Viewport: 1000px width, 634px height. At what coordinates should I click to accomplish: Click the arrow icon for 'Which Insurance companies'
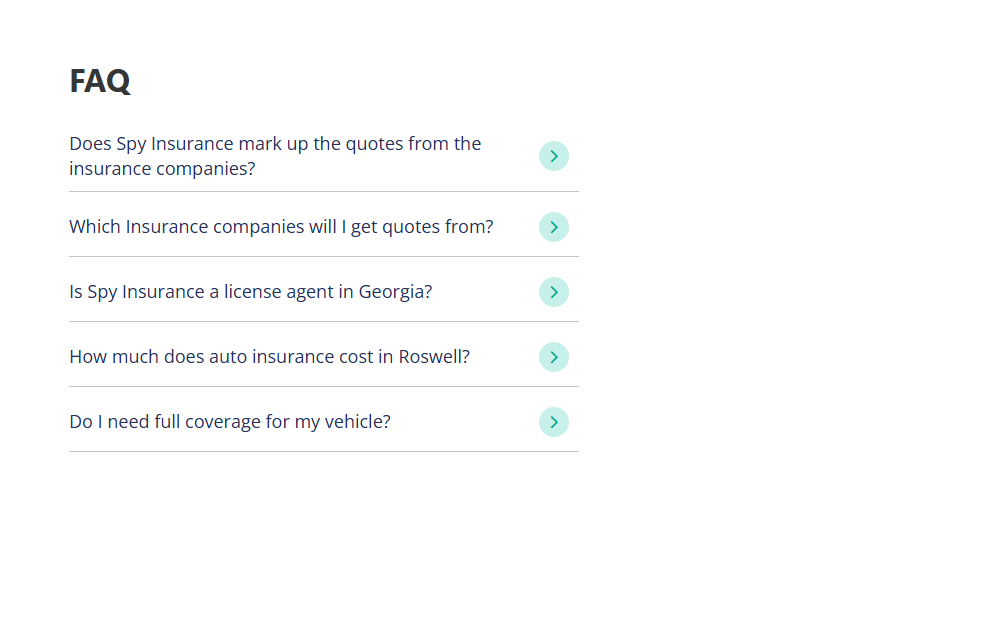pos(554,227)
